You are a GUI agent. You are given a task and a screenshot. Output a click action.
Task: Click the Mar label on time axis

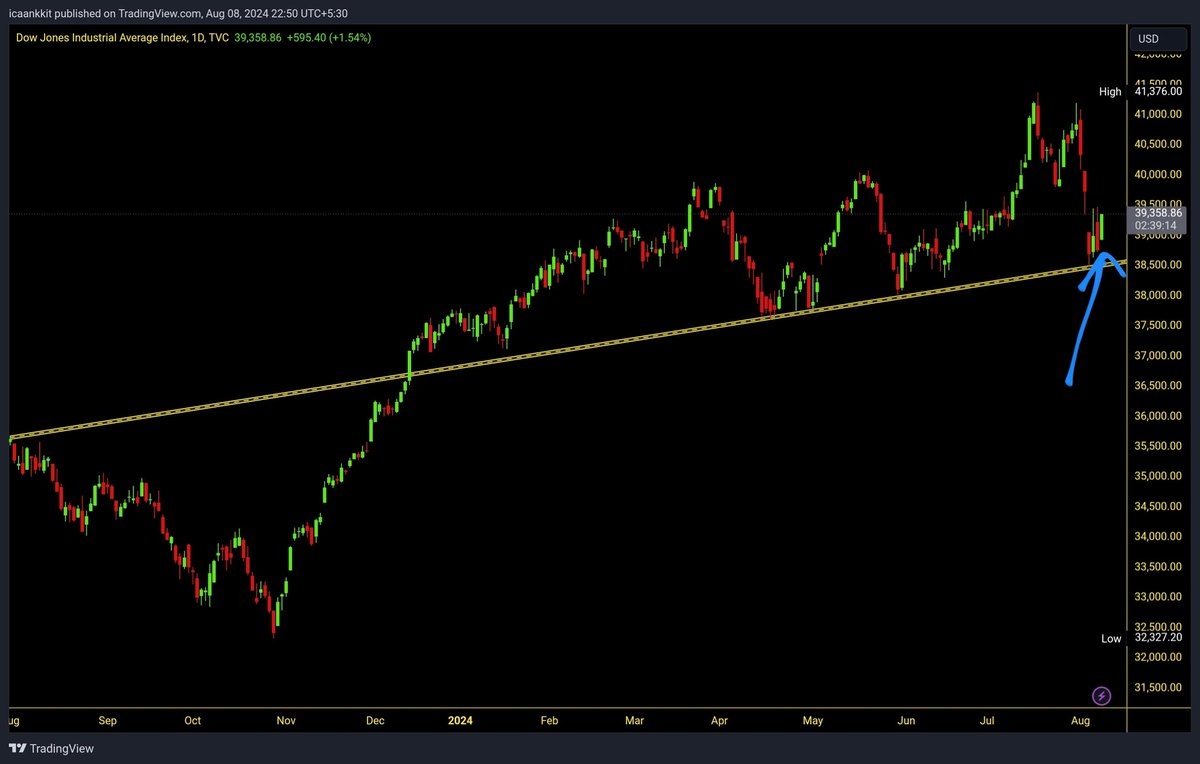[636, 720]
